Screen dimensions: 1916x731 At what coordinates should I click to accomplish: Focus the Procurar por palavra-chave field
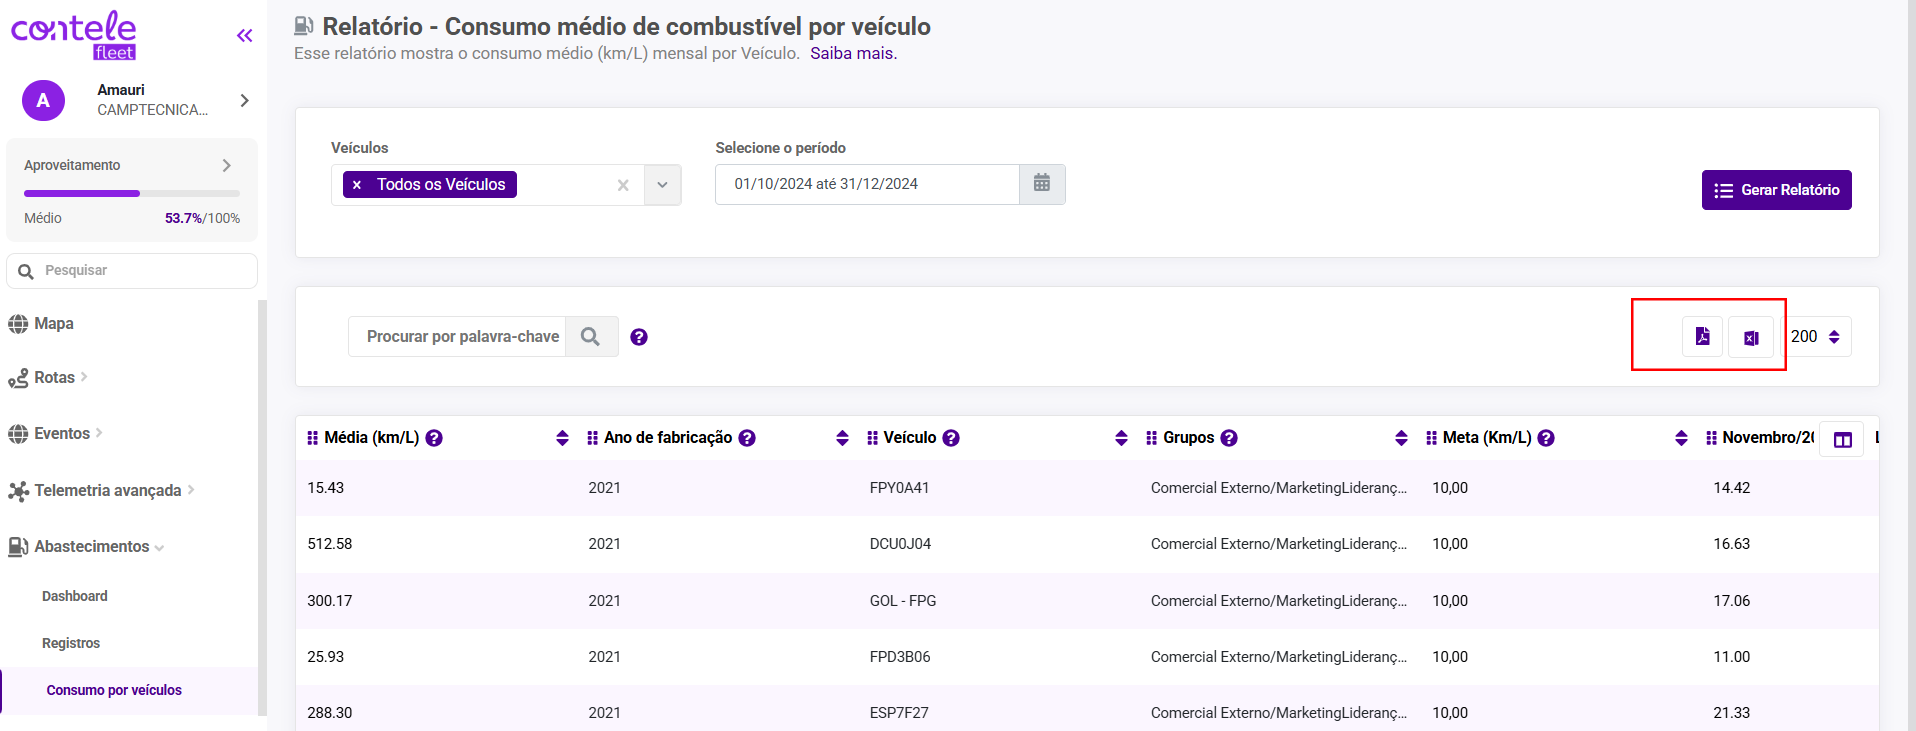point(458,337)
